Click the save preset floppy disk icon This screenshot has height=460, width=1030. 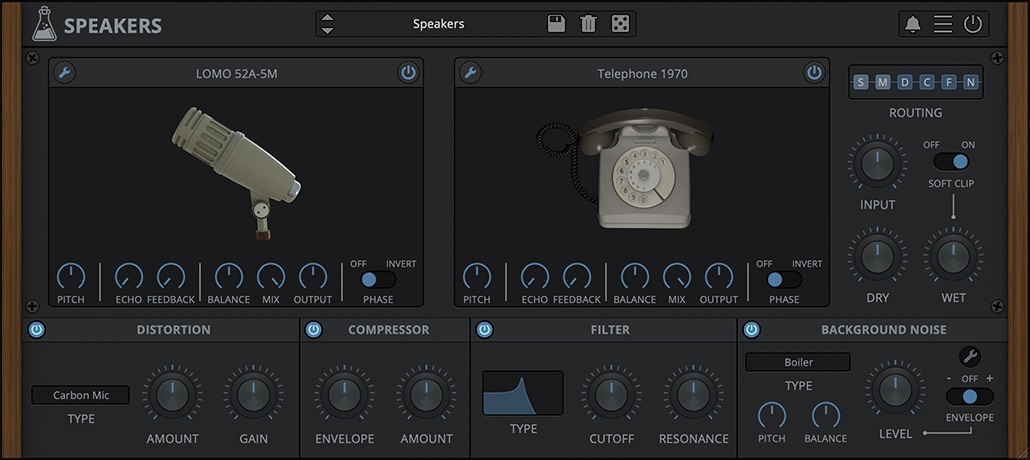(x=557, y=24)
